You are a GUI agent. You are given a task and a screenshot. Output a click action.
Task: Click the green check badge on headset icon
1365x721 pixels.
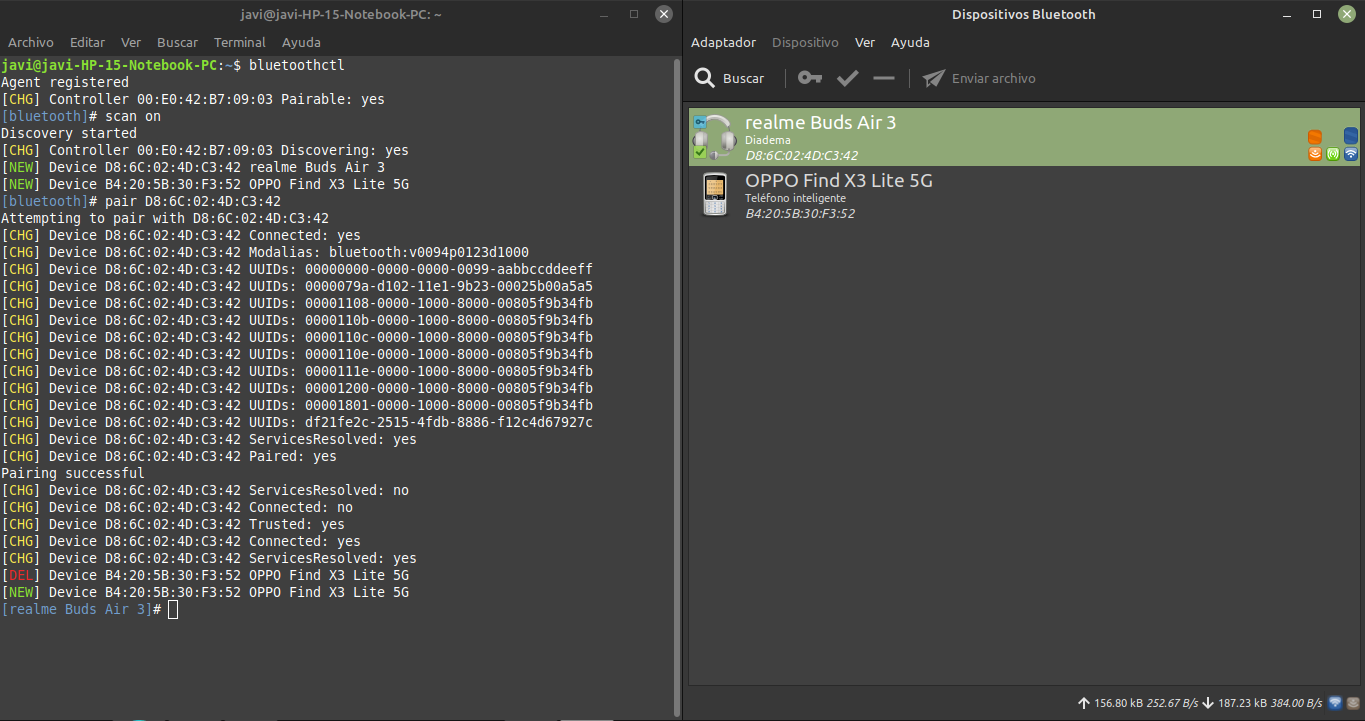tap(700, 152)
